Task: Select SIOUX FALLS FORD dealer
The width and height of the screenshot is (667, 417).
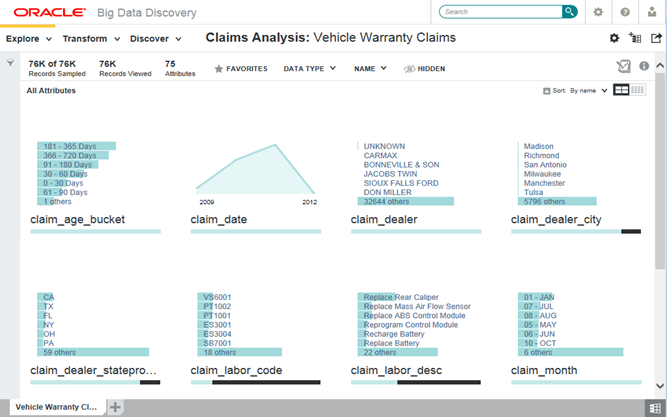Action: click(401, 183)
